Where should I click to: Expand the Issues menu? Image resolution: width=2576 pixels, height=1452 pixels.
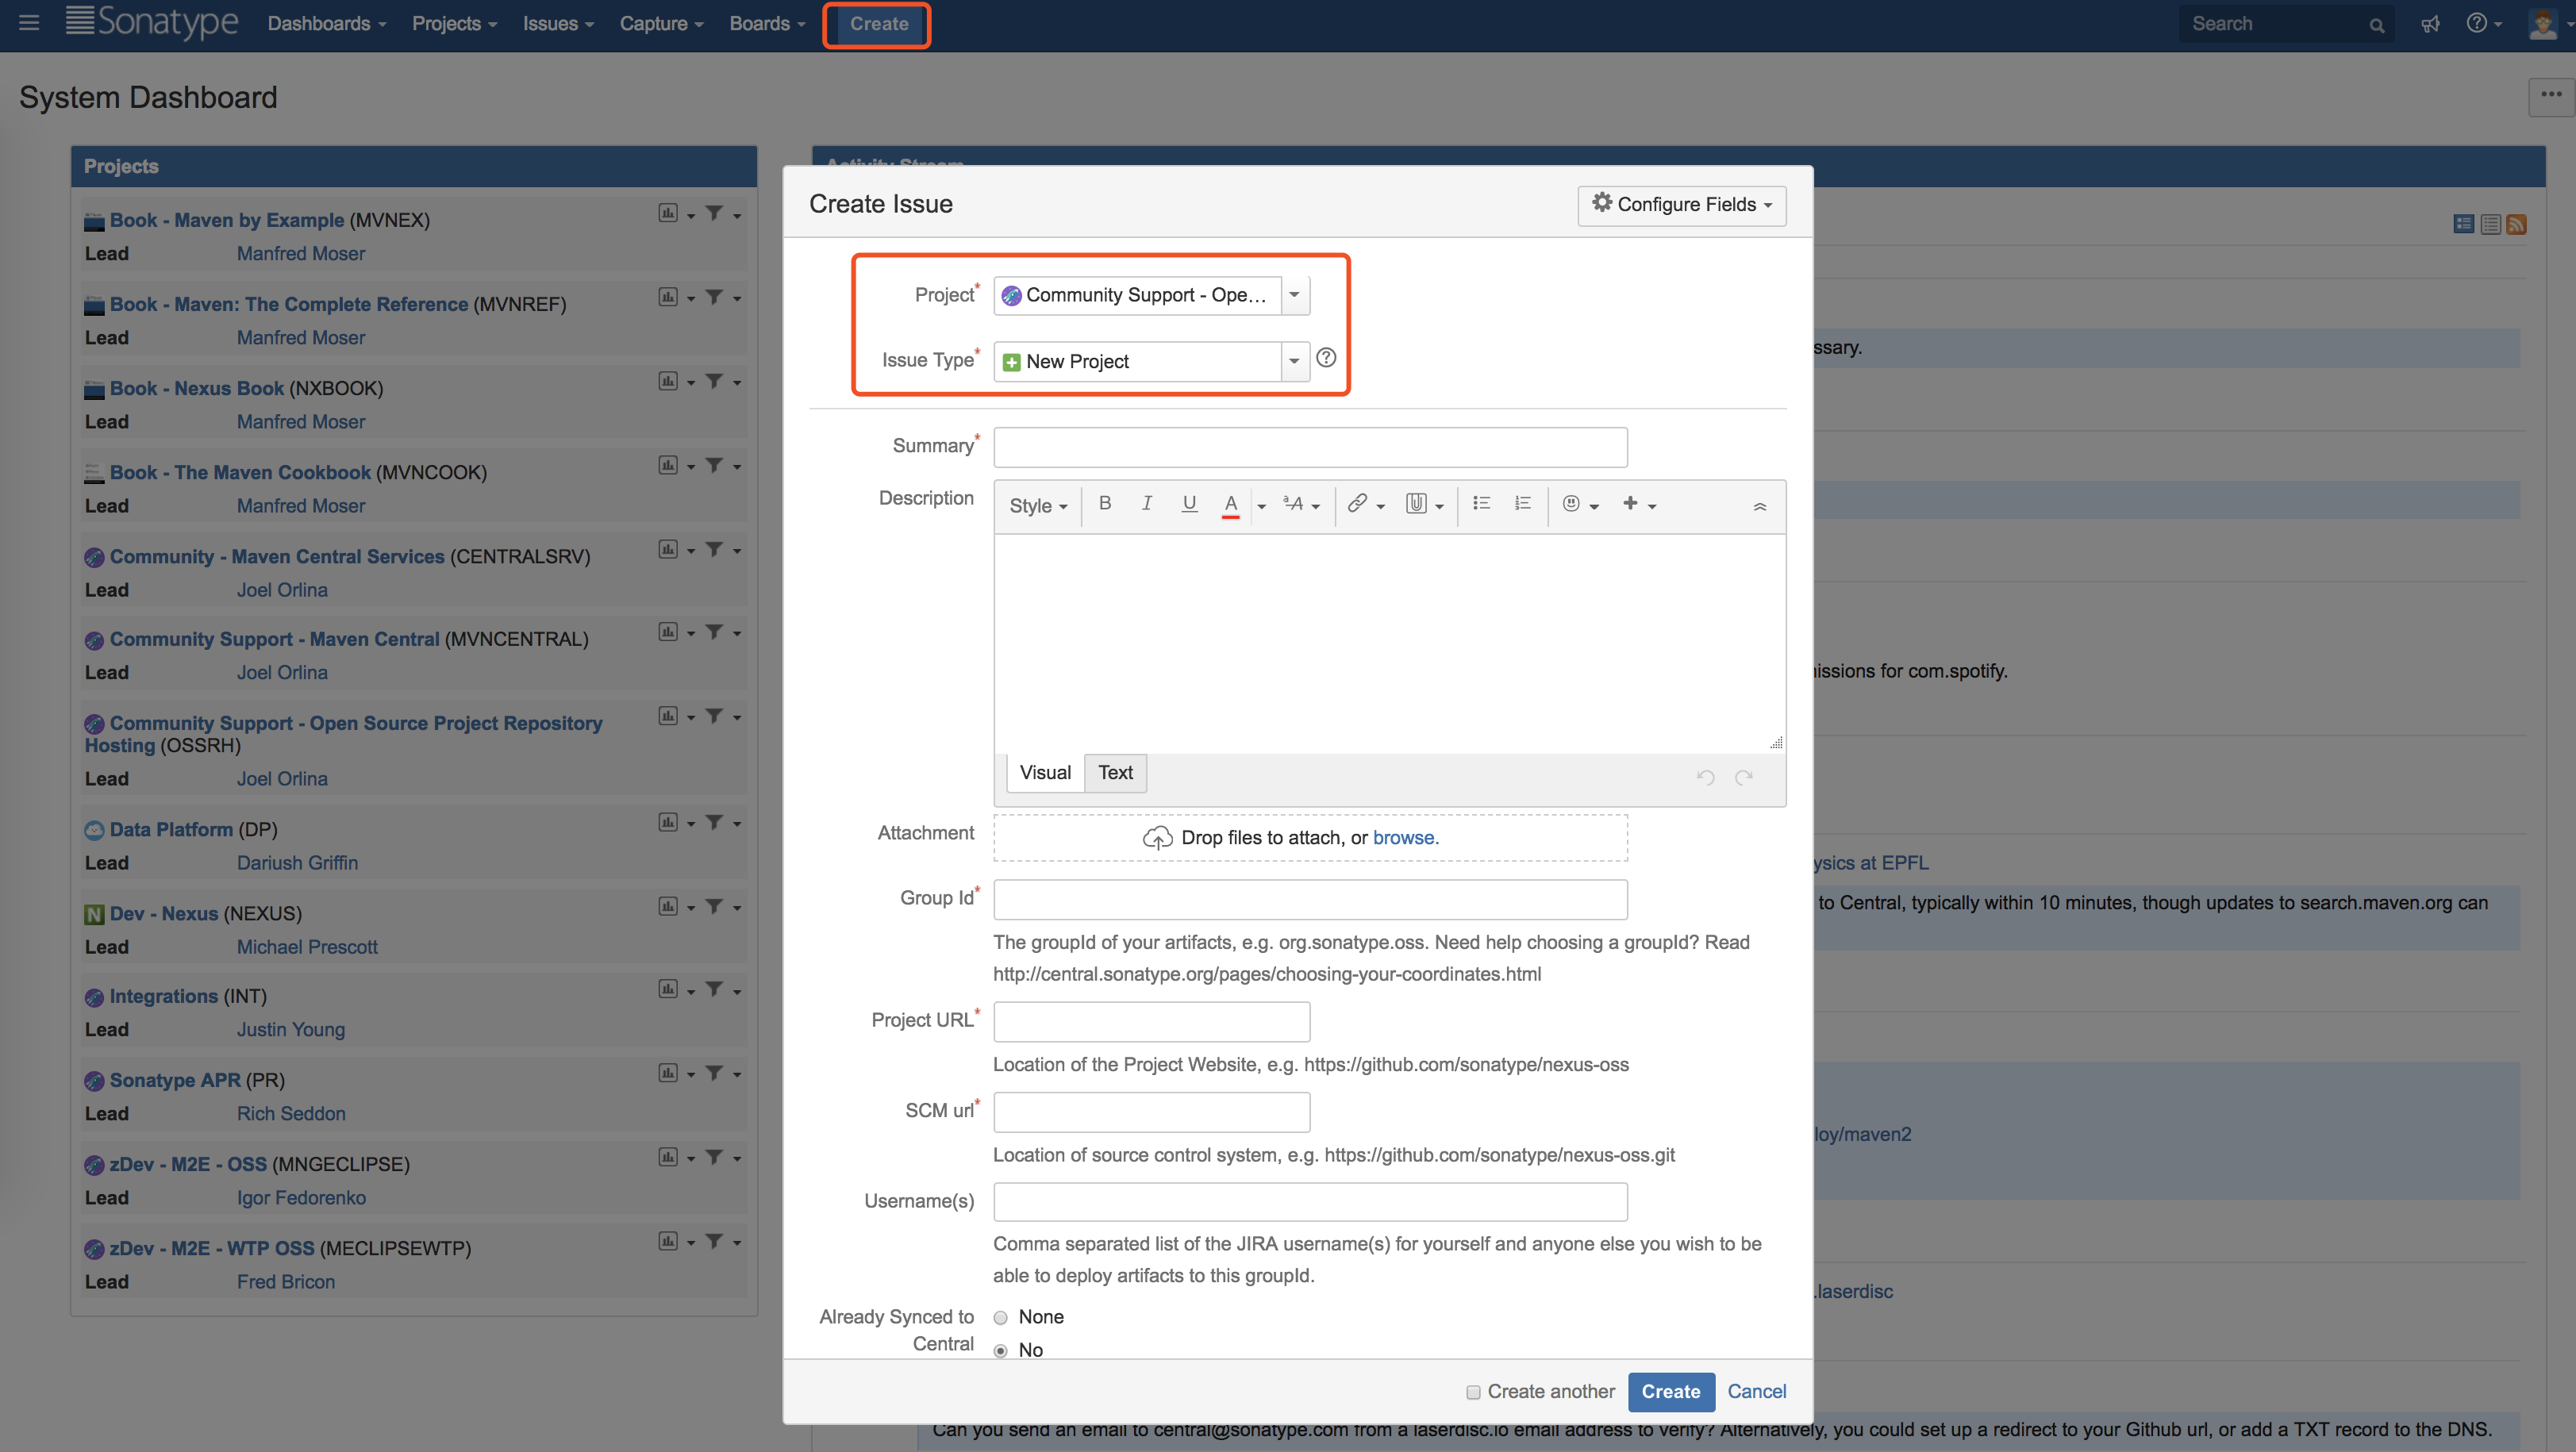coord(558,23)
